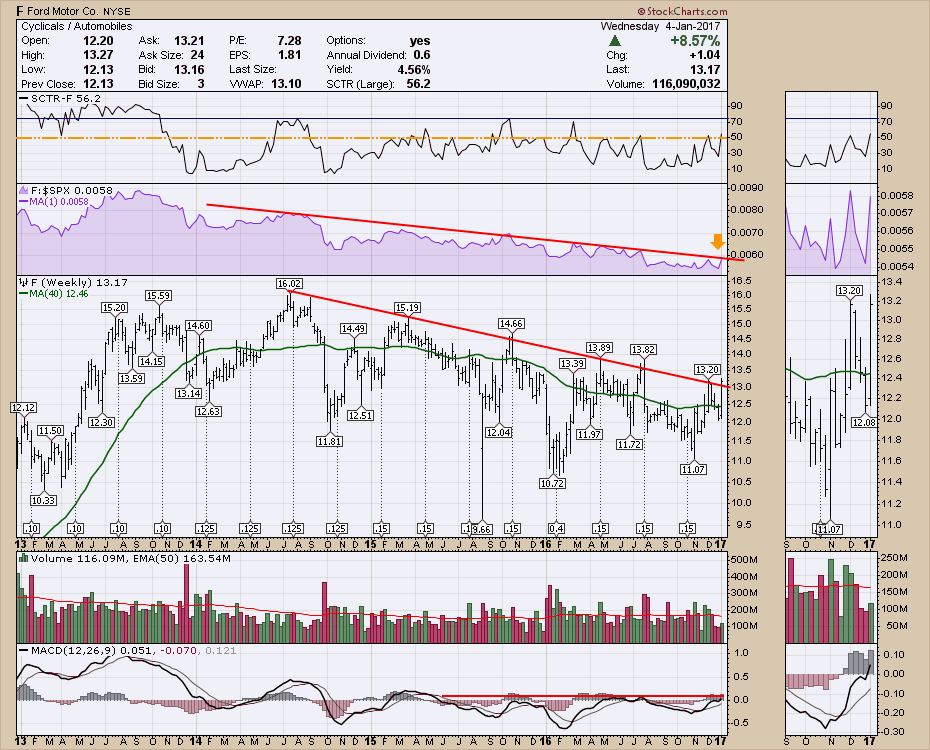
Task: Click the +8.57% percent change
Action: click(695, 41)
